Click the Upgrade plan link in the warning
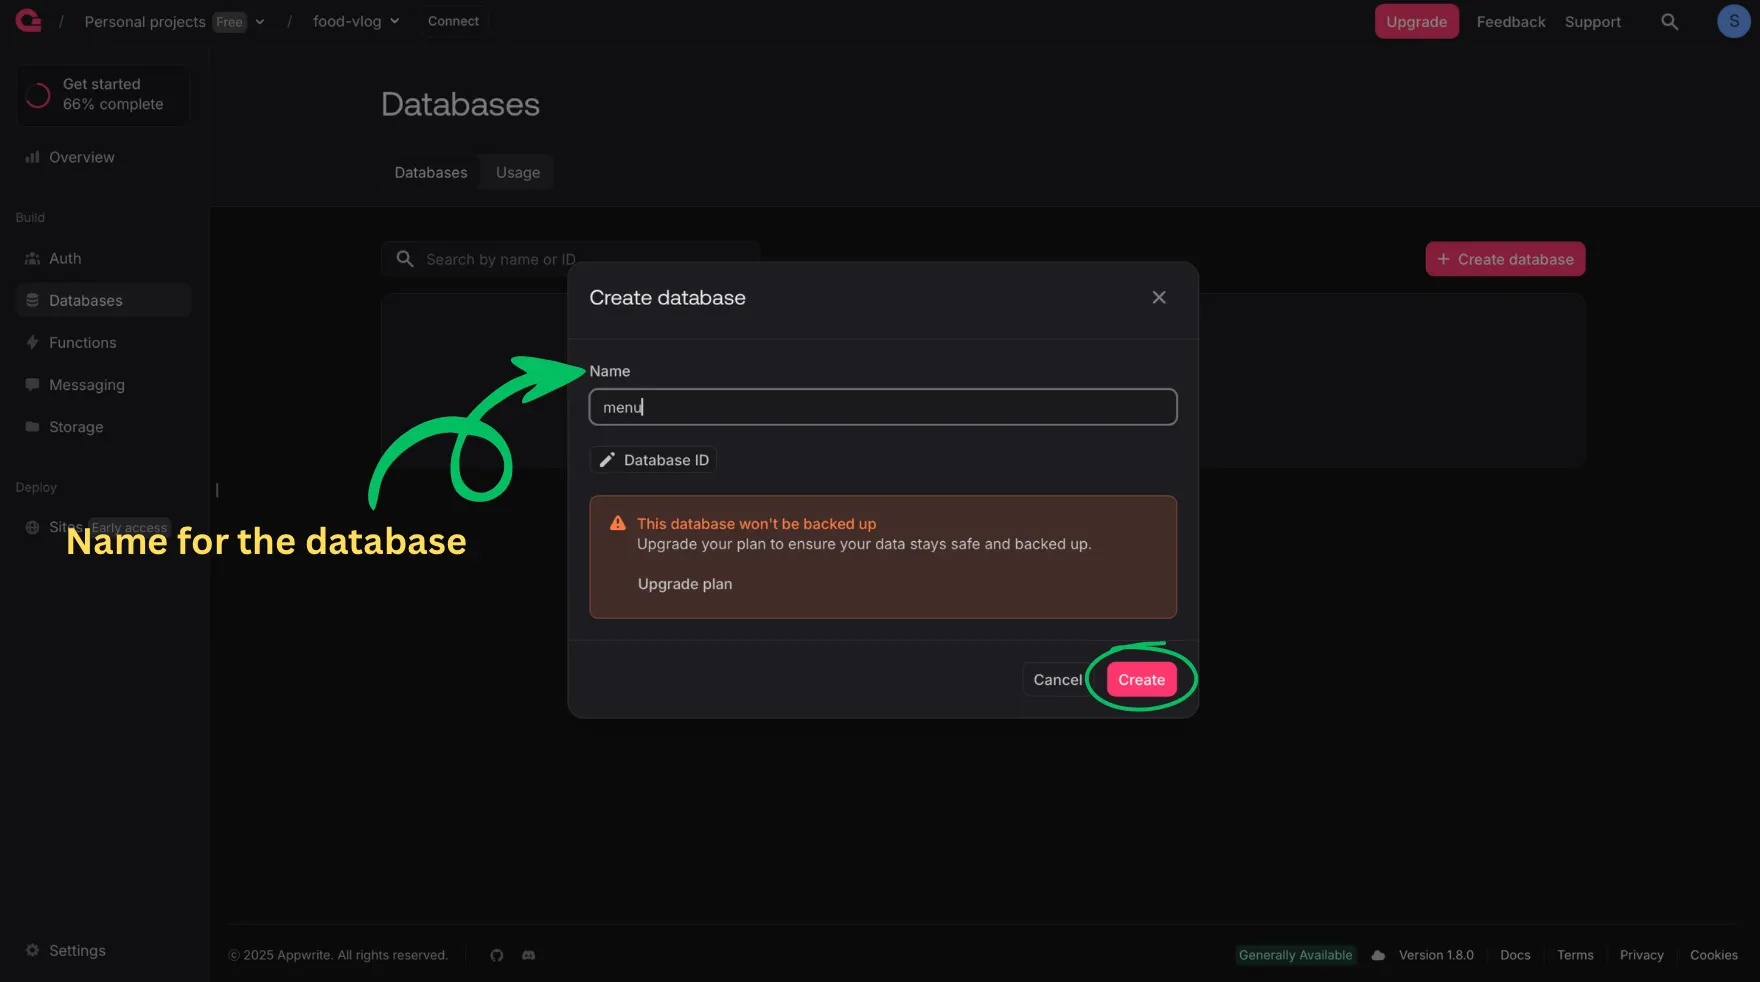 pyautogui.click(x=685, y=584)
